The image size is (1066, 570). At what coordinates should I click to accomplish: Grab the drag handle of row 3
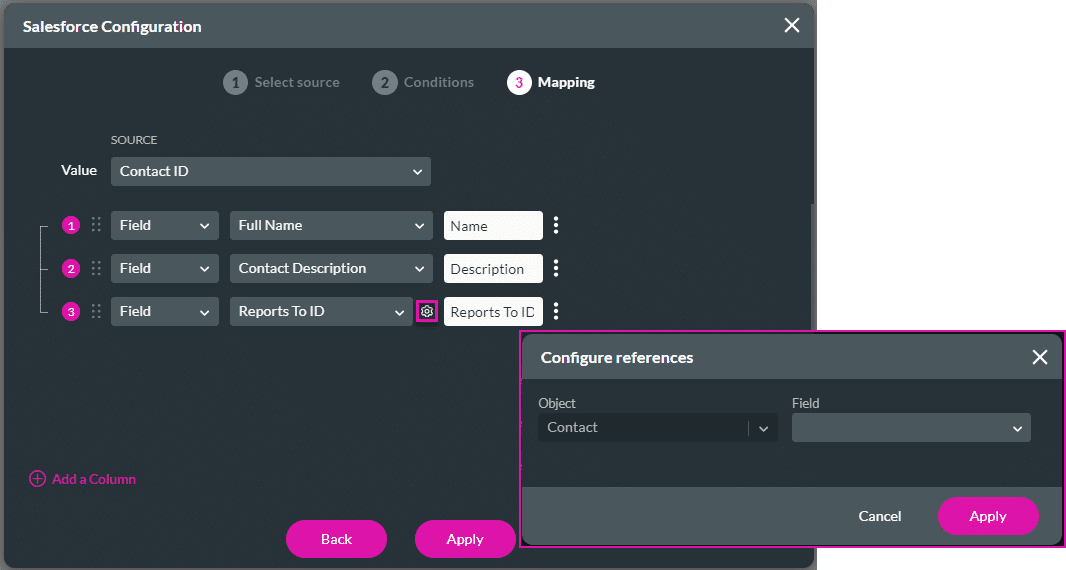[96, 312]
